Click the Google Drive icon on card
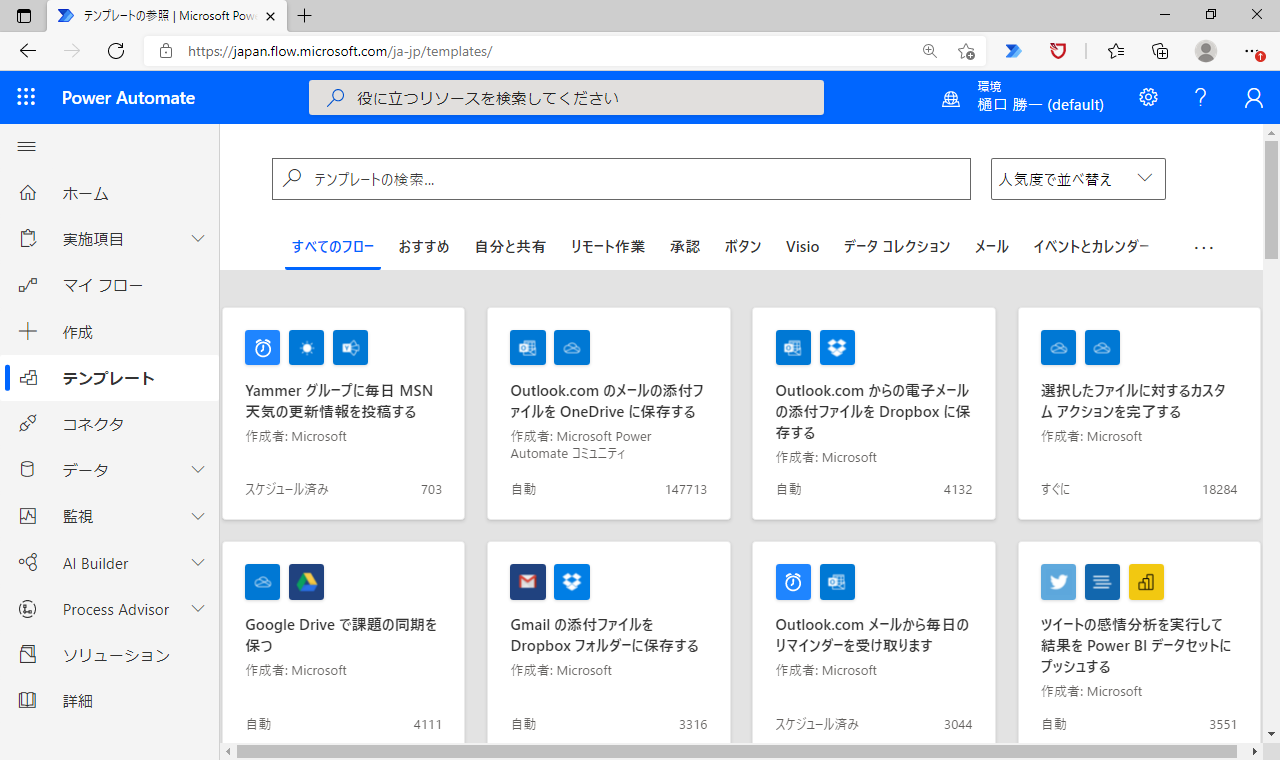The image size is (1280, 760). (307, 581)
